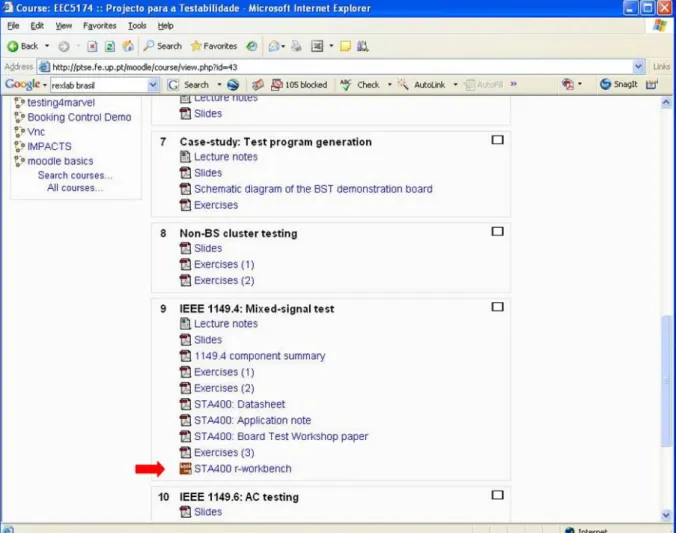This screenshot has width=676, height=533.
Task: Open the IMPACTS course link
Action: (x=49, y=146)
